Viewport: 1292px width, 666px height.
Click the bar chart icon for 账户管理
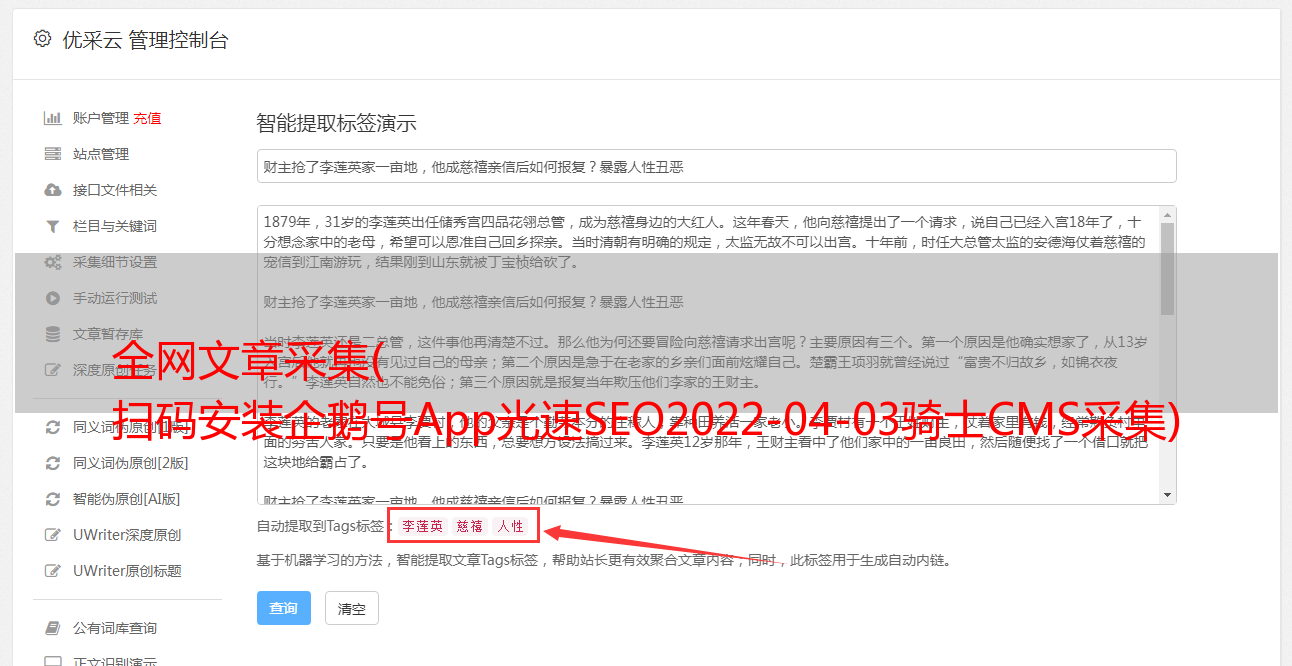pyautogui.click(x=53, y=118)
